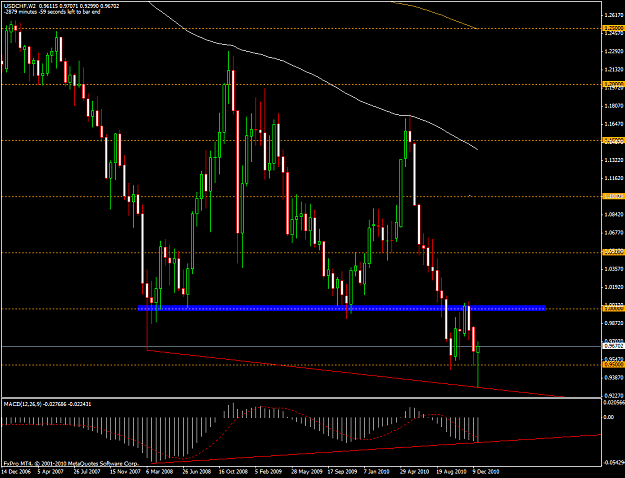Click the MACD 0.00 scale label
This screenshot has width=625, height=478.
pyautogui.click(x=609, y=417)
